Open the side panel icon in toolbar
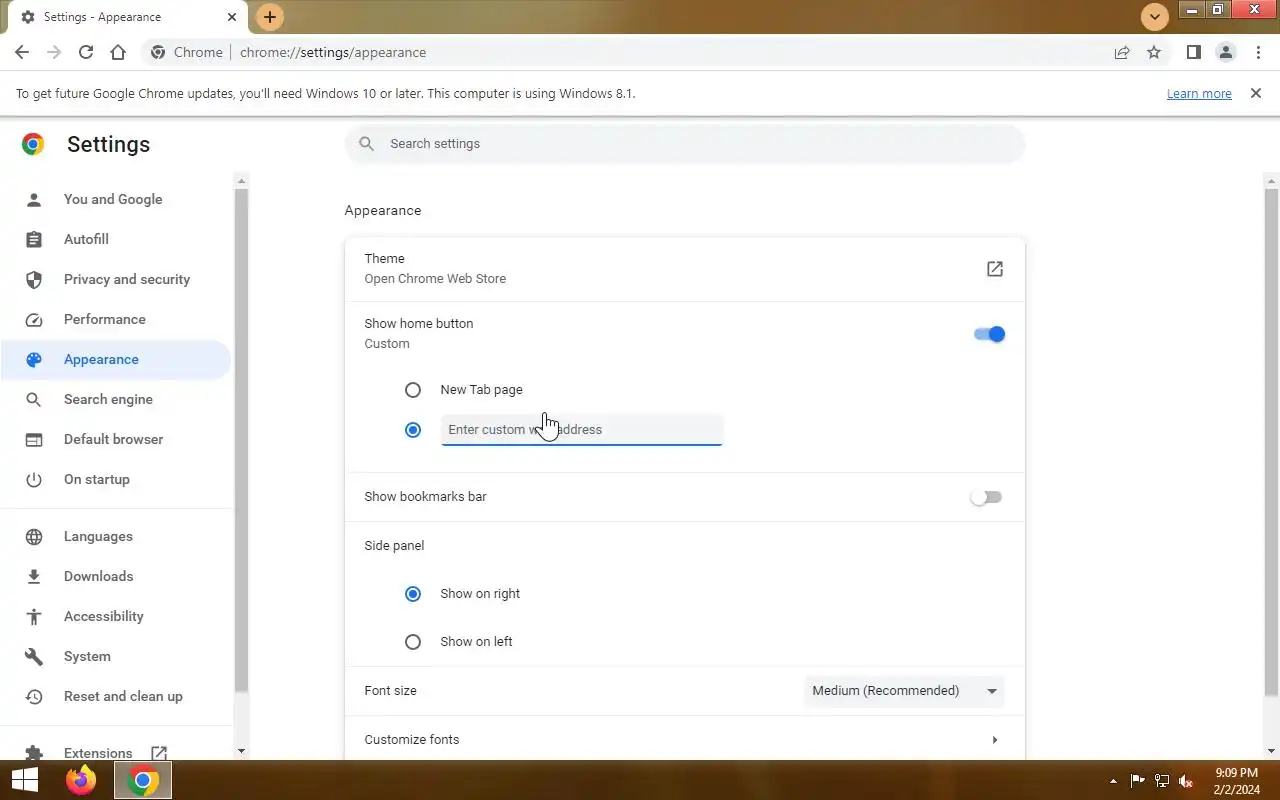The width and height of the screenshot is (1280, 800). [1193, 52]
